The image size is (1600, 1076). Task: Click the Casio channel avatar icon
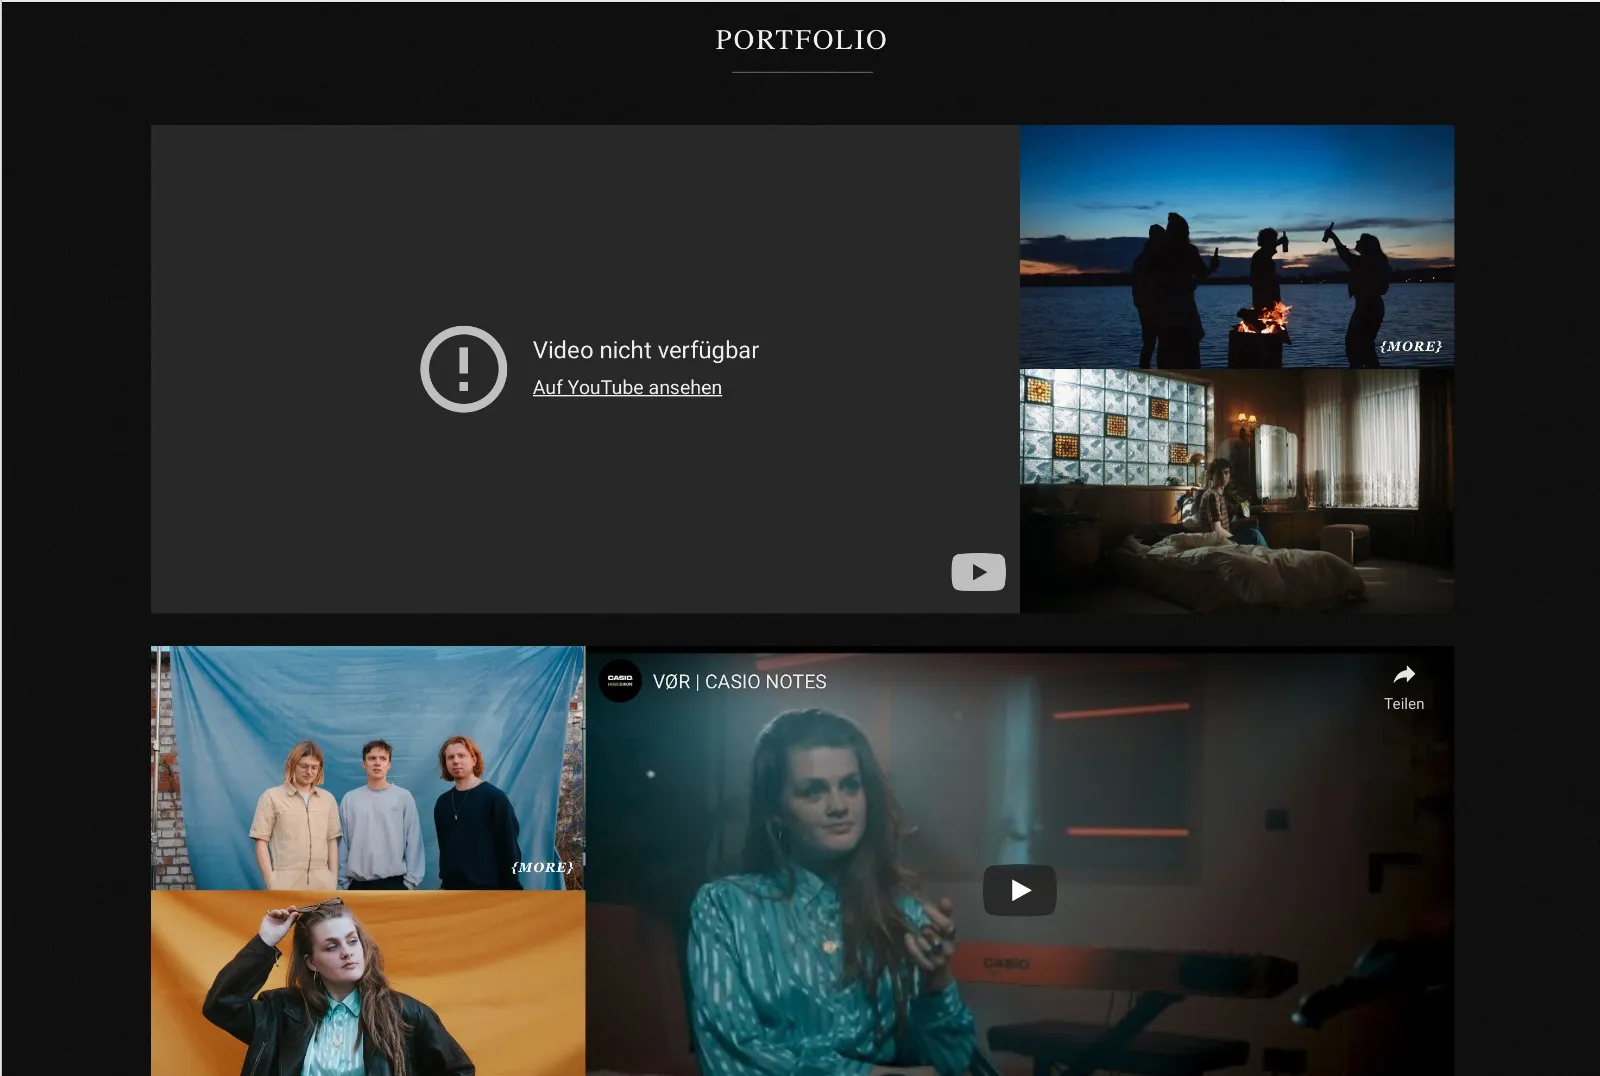coord(620,681)
